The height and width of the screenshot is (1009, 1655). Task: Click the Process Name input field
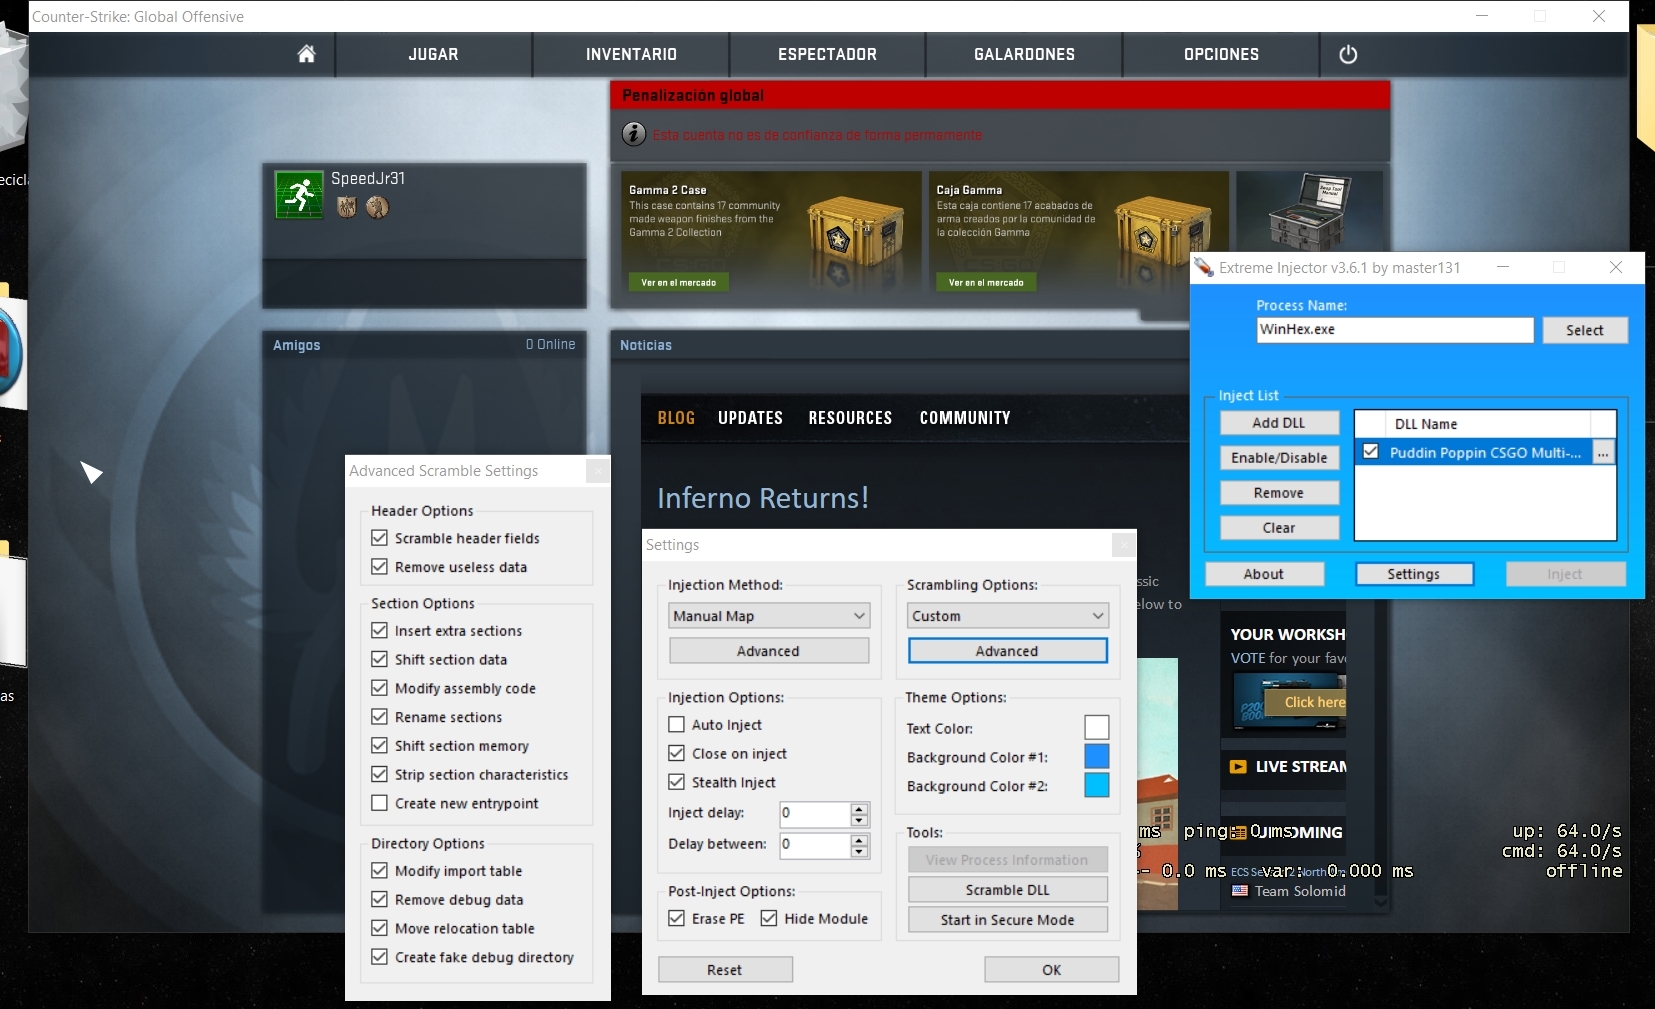click(x=1395, y=330)
